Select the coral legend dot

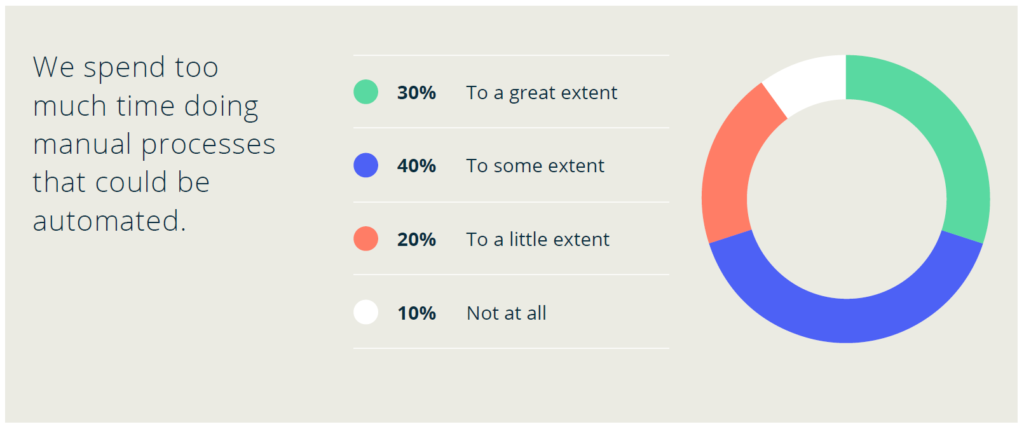point(366,239)
